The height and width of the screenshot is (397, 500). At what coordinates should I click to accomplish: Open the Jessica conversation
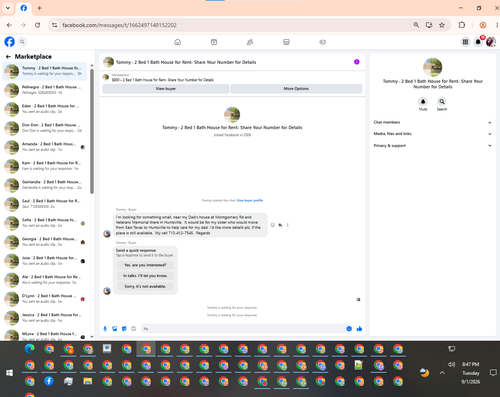tap(45, 318)
